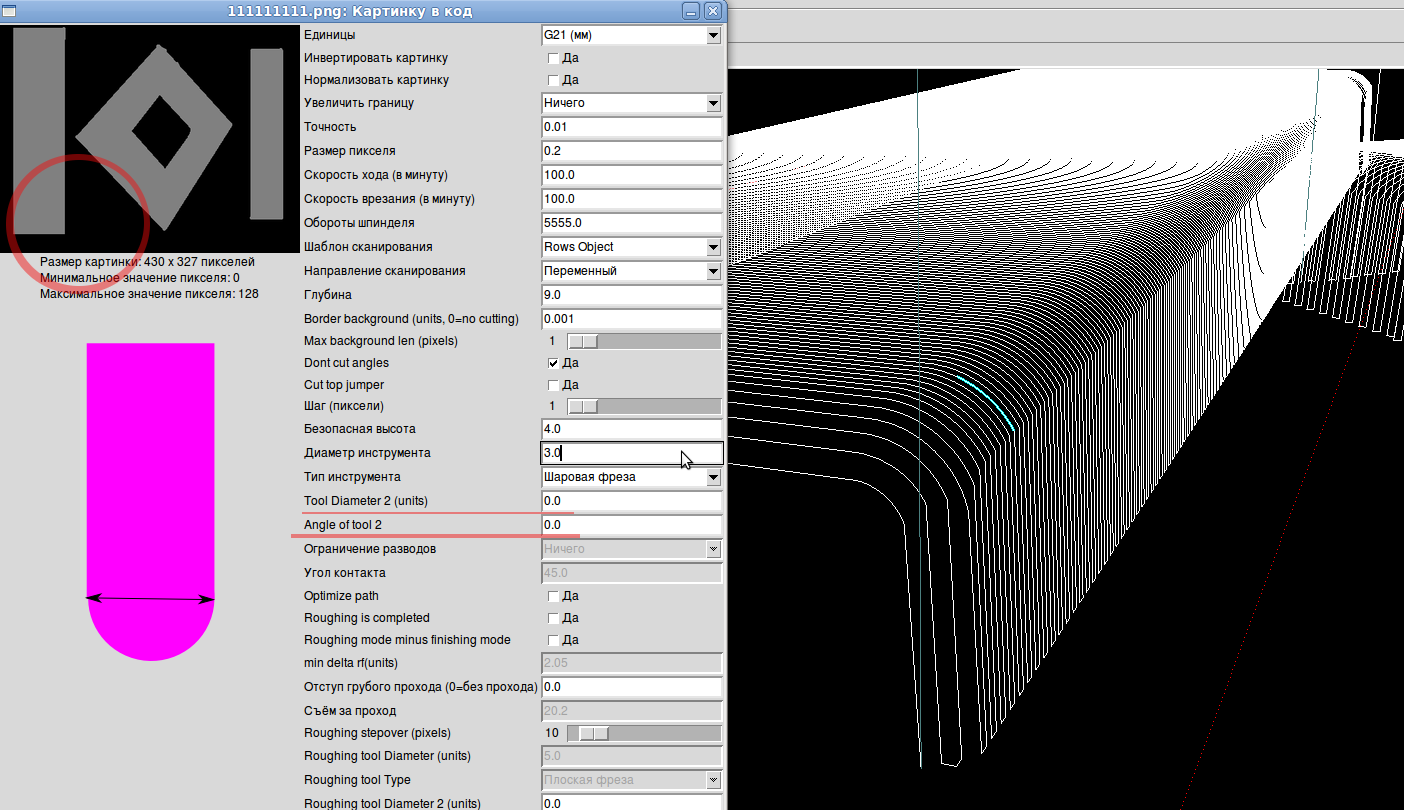Click the magenta tool shape preview
1404x810 pixels.
point(151,501)
